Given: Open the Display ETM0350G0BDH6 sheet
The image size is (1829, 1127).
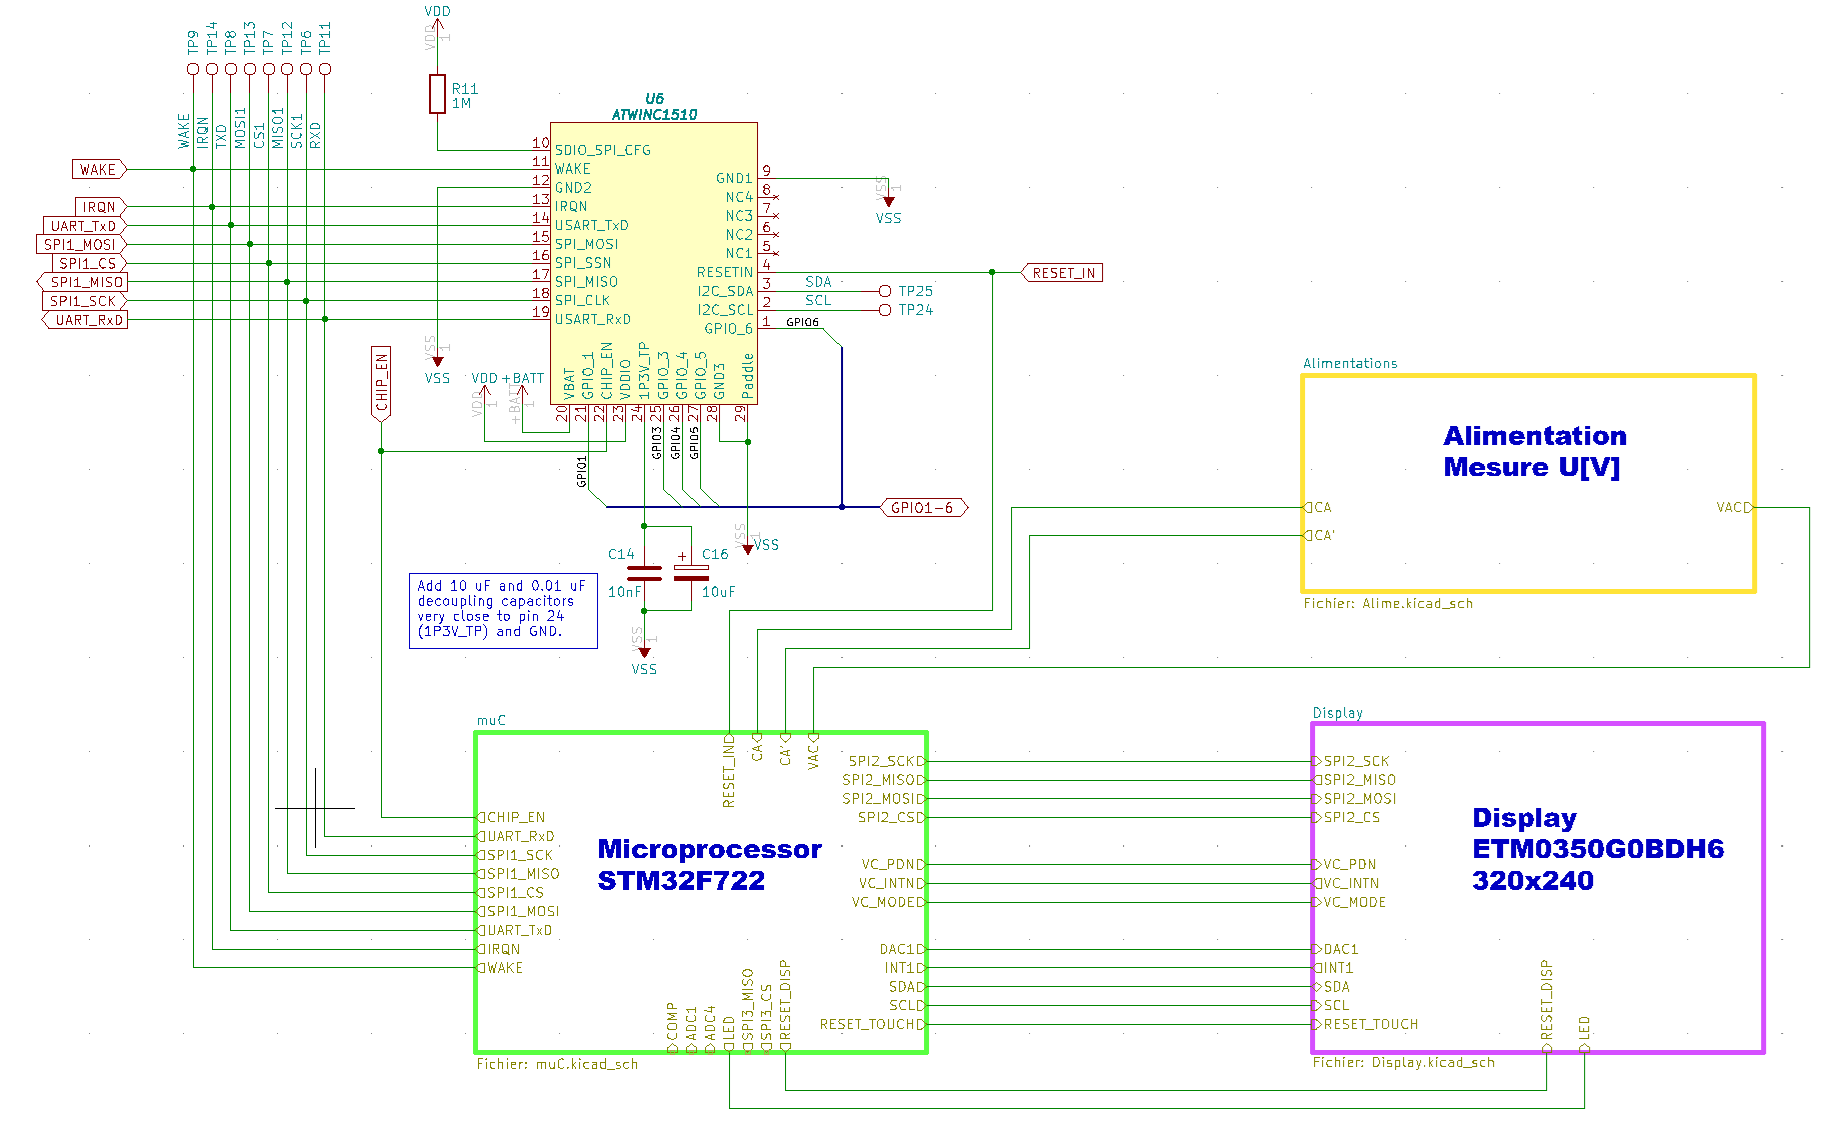Looking at the screenshot, I should click(1538, 888).
